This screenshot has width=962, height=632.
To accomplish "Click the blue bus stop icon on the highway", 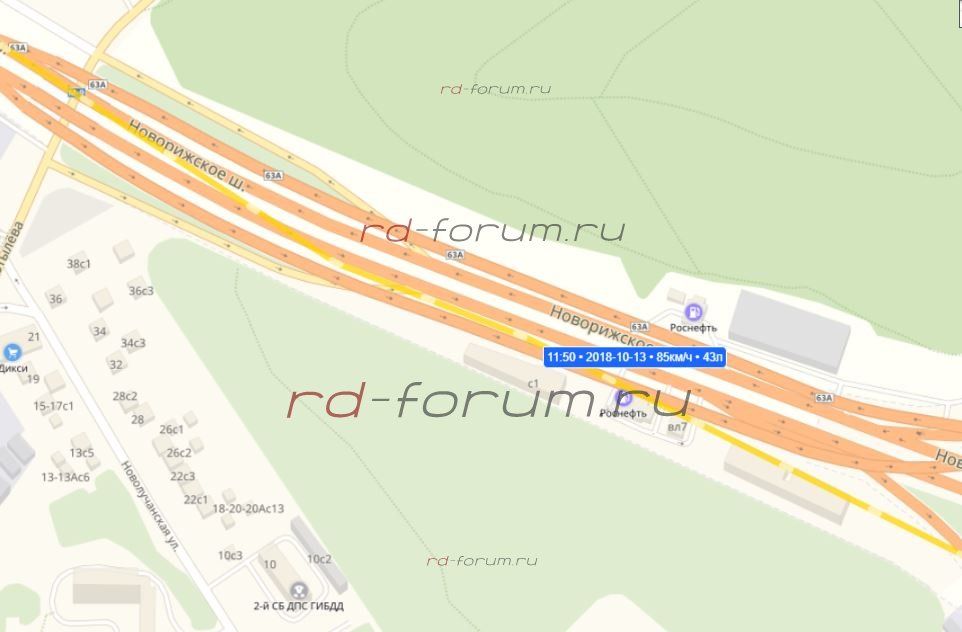I will click(77, 93).
